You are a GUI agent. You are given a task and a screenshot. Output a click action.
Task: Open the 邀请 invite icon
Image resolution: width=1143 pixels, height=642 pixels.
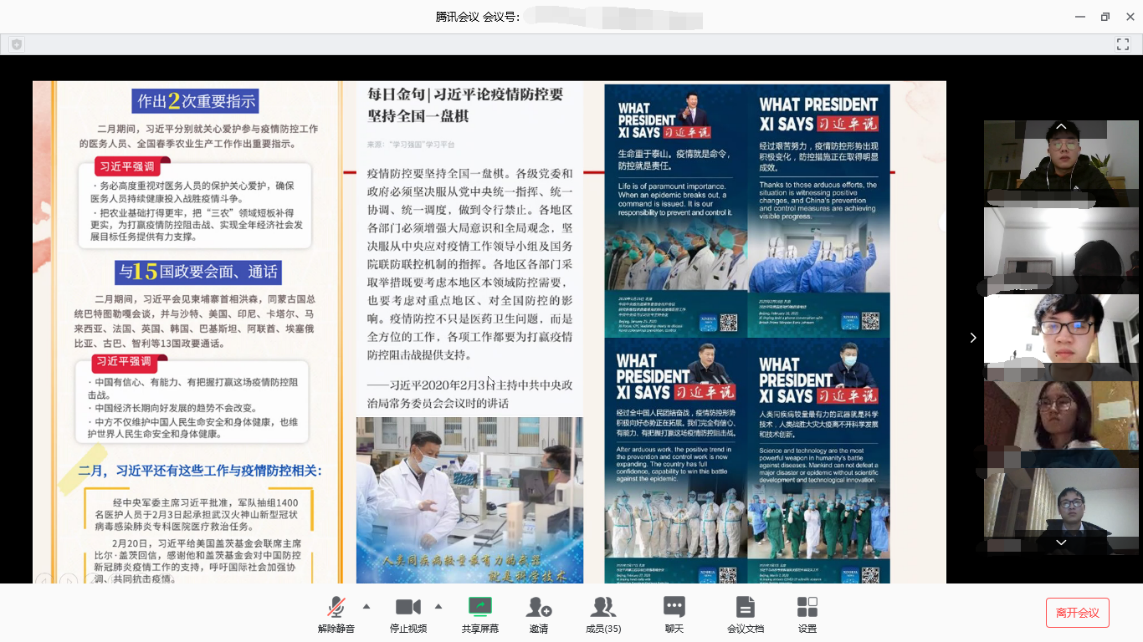[539, 612]
